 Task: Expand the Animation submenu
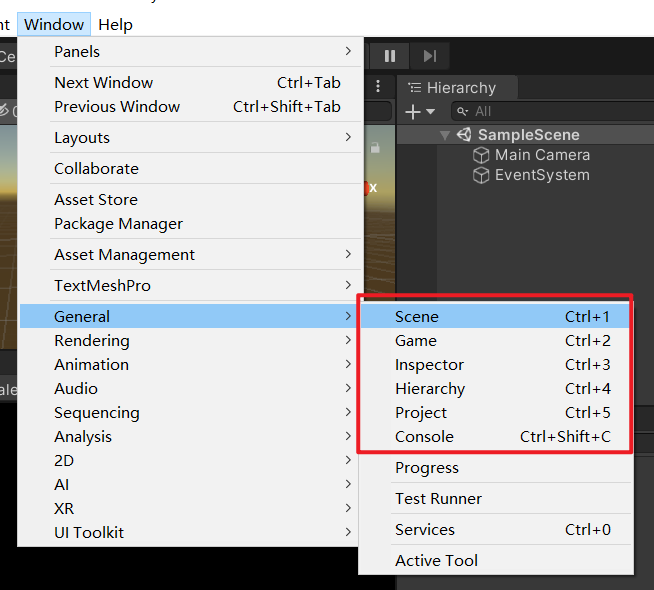click(190, 365)
